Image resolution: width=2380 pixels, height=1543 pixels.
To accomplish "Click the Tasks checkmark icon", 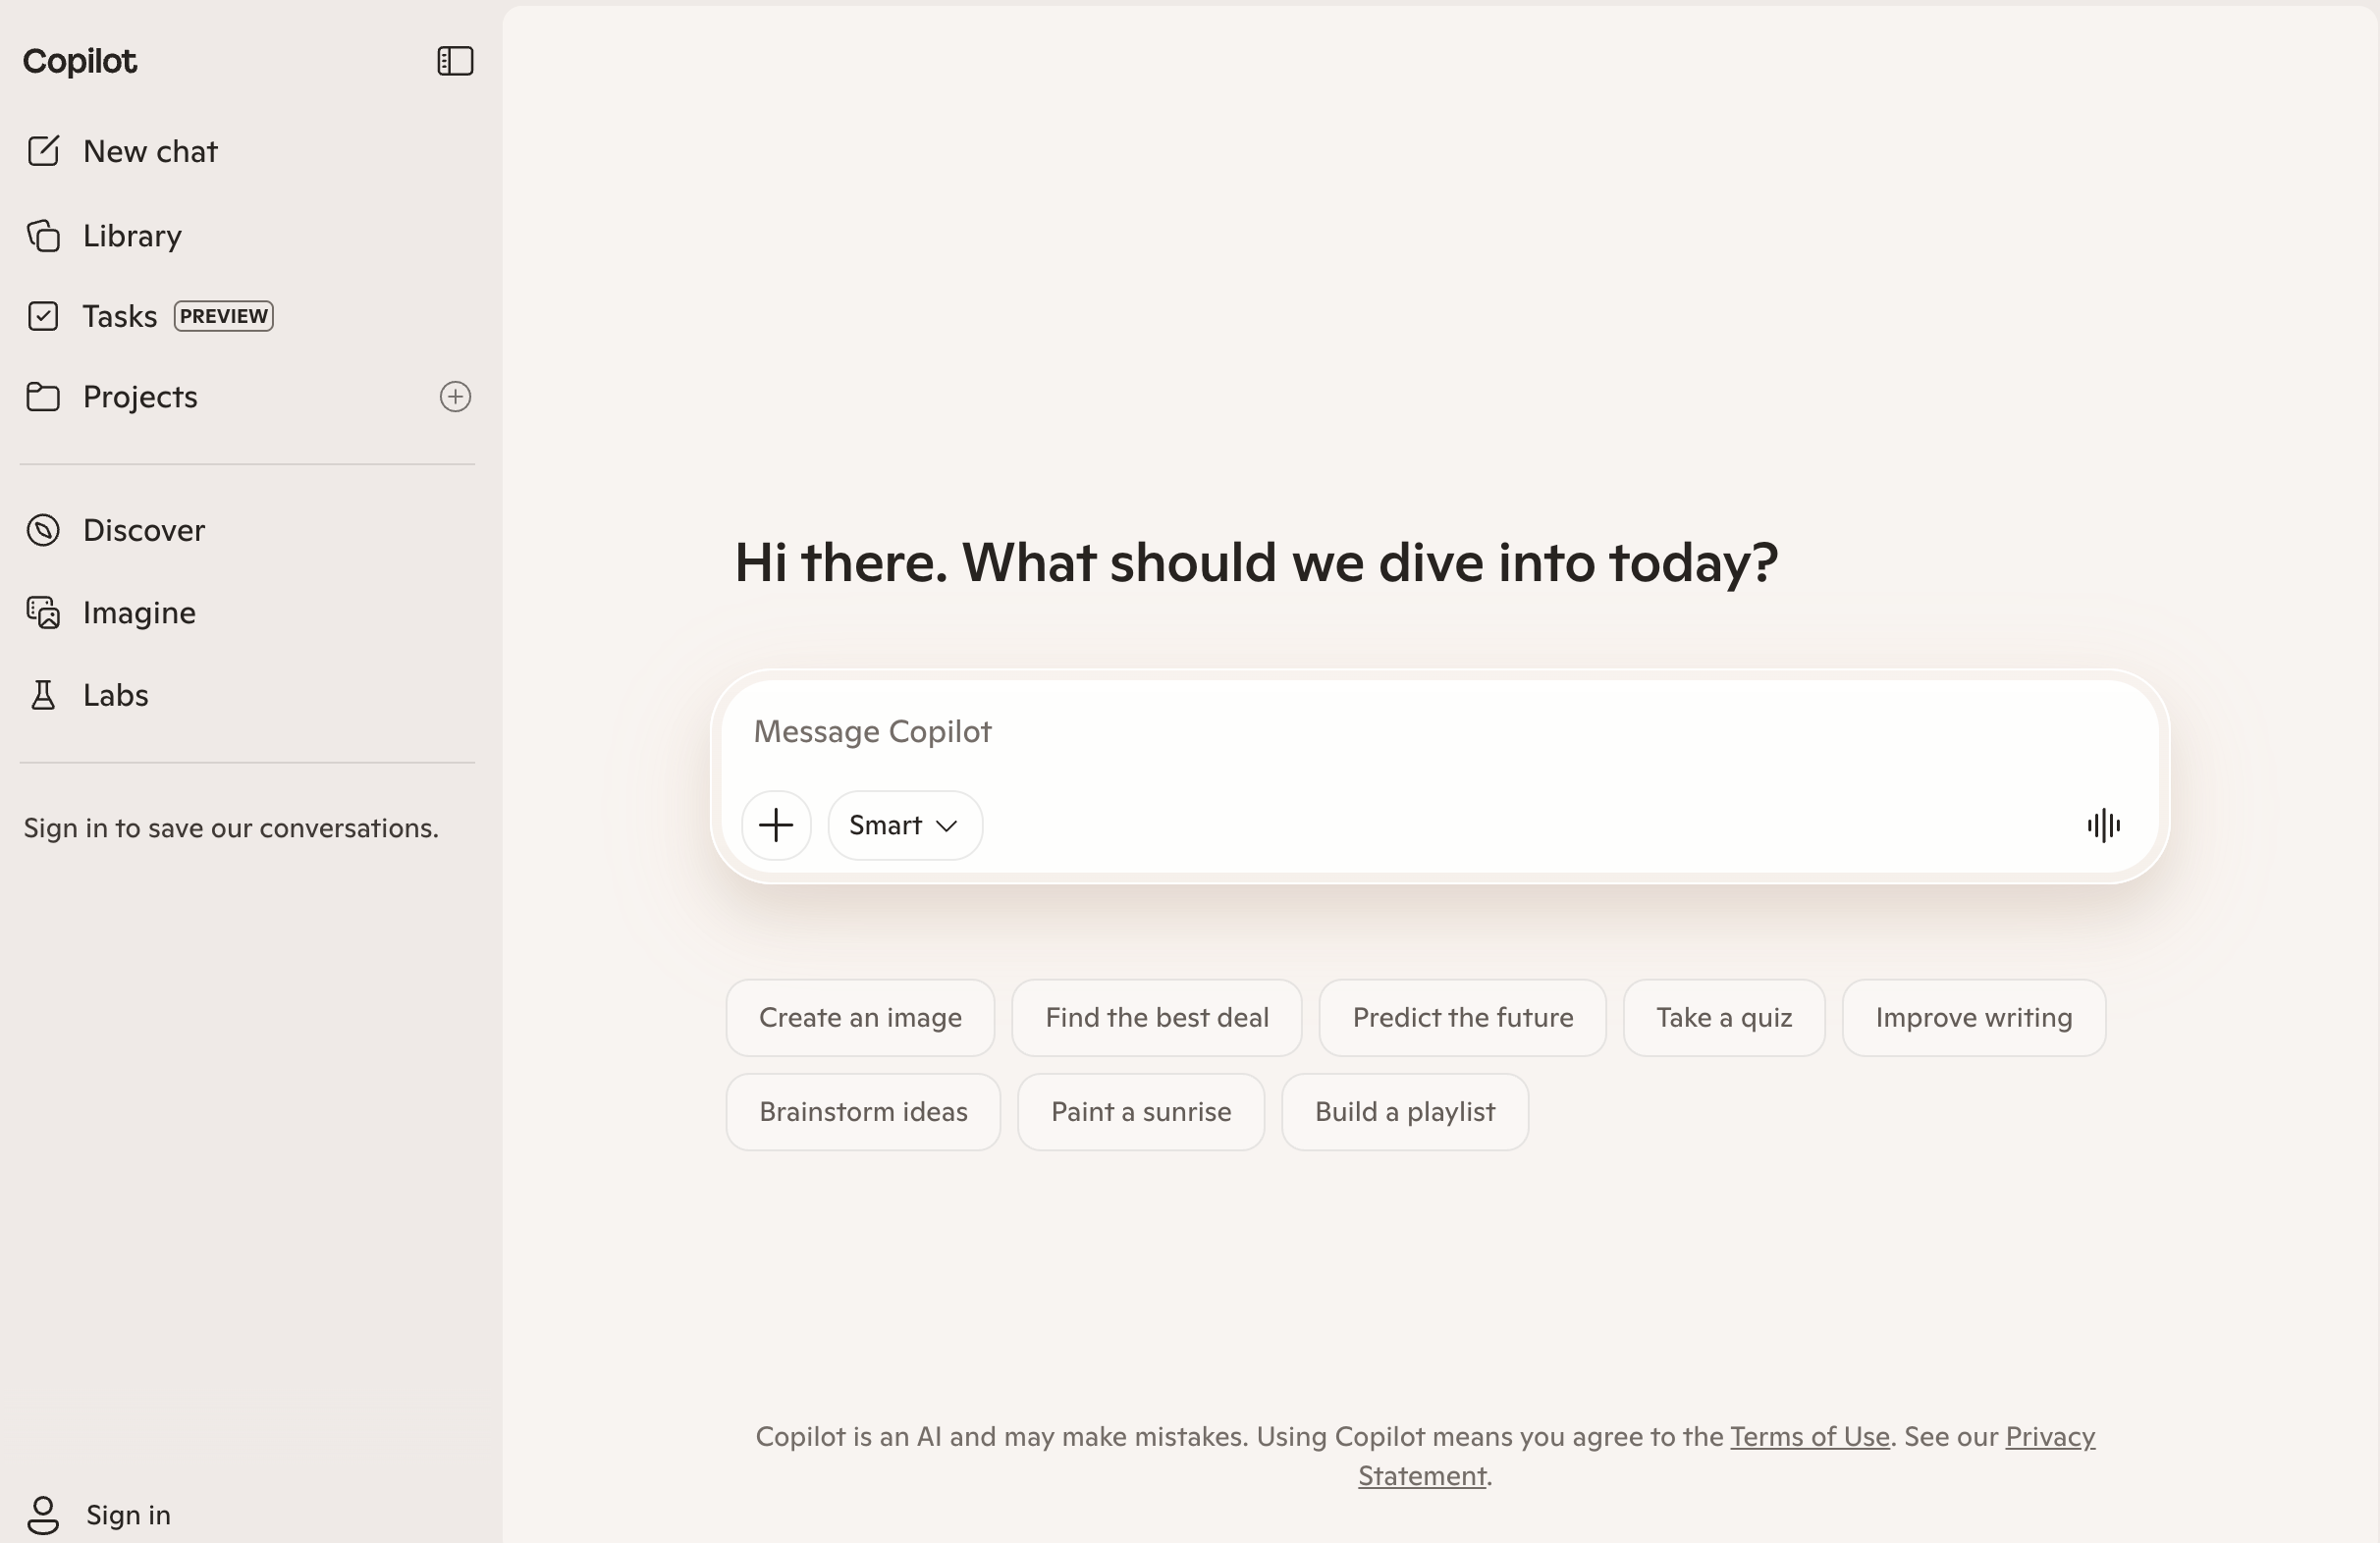I will click(43, 316).
